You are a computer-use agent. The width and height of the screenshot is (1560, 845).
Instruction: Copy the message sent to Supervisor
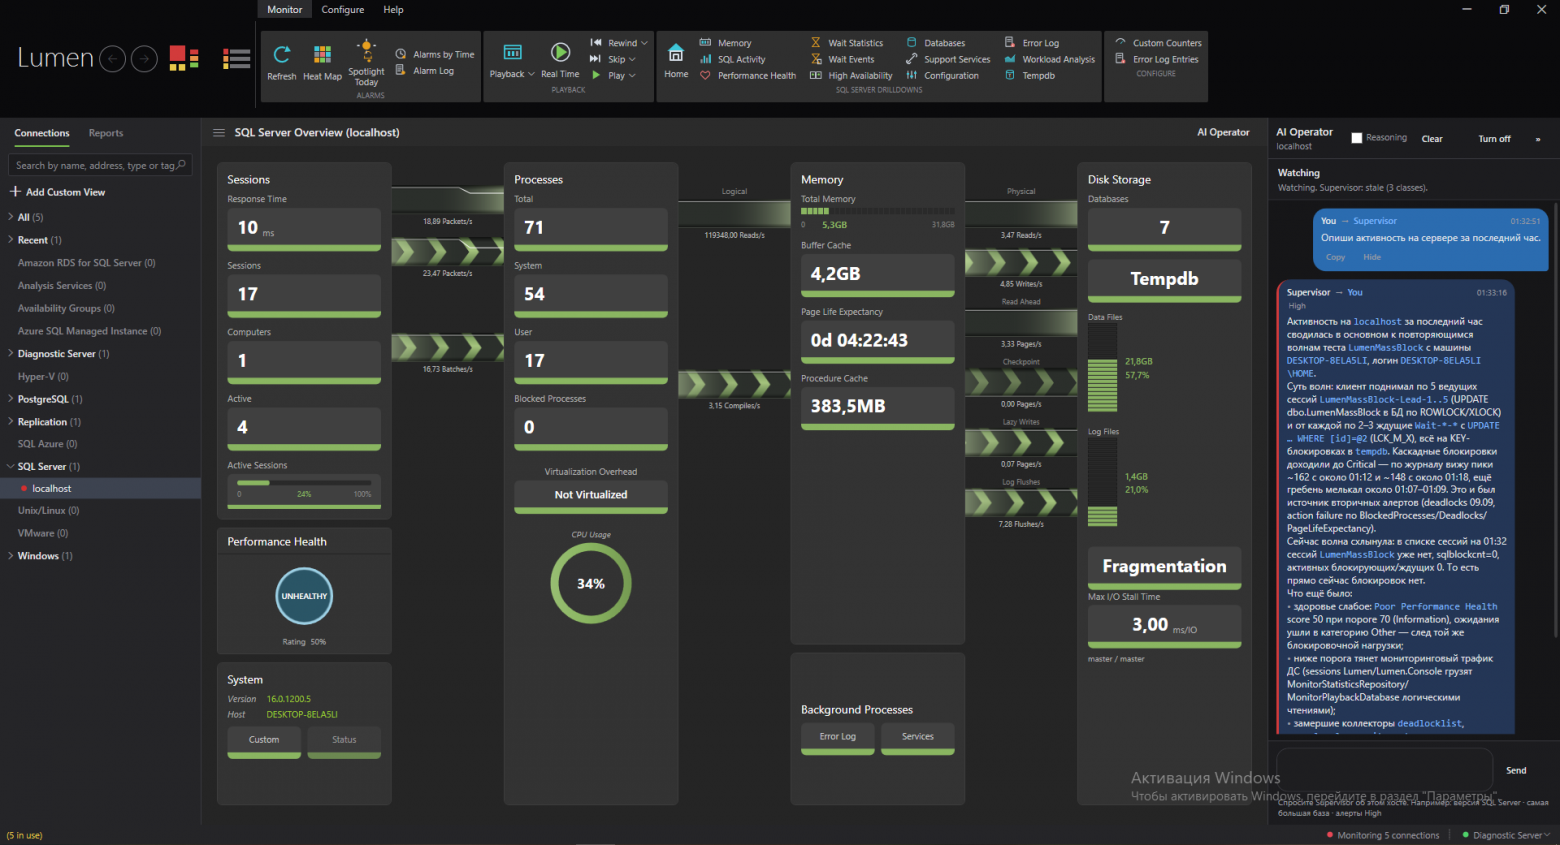(x=1336, y=257)
